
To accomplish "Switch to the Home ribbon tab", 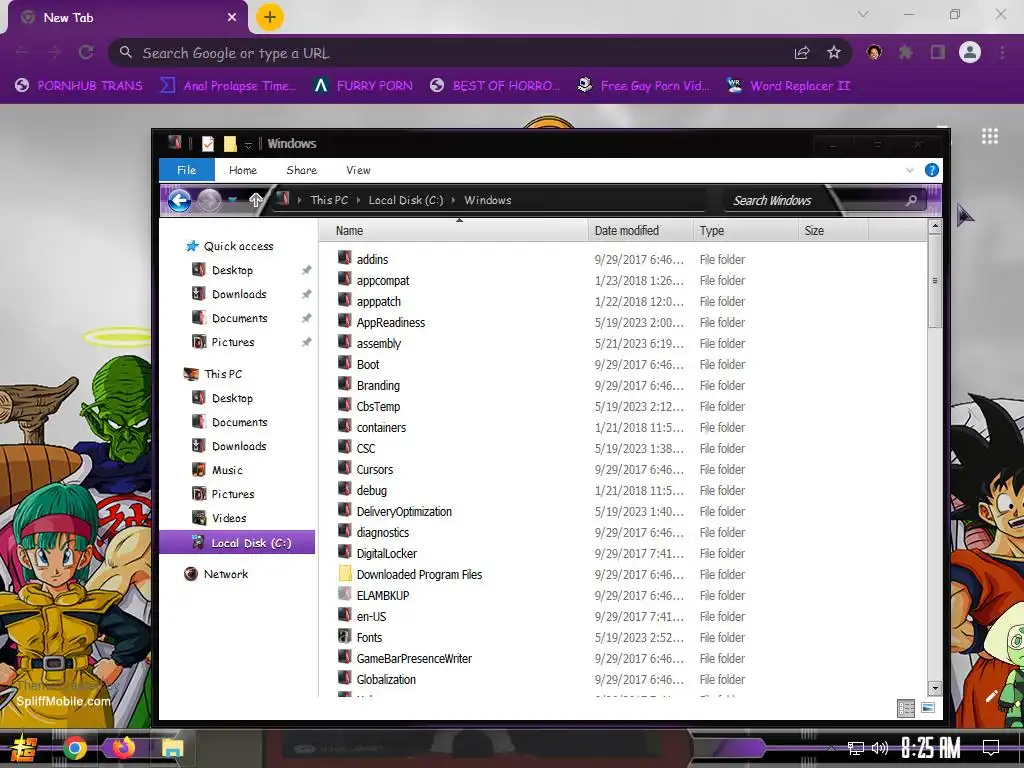I will click(x=243, y=170).
